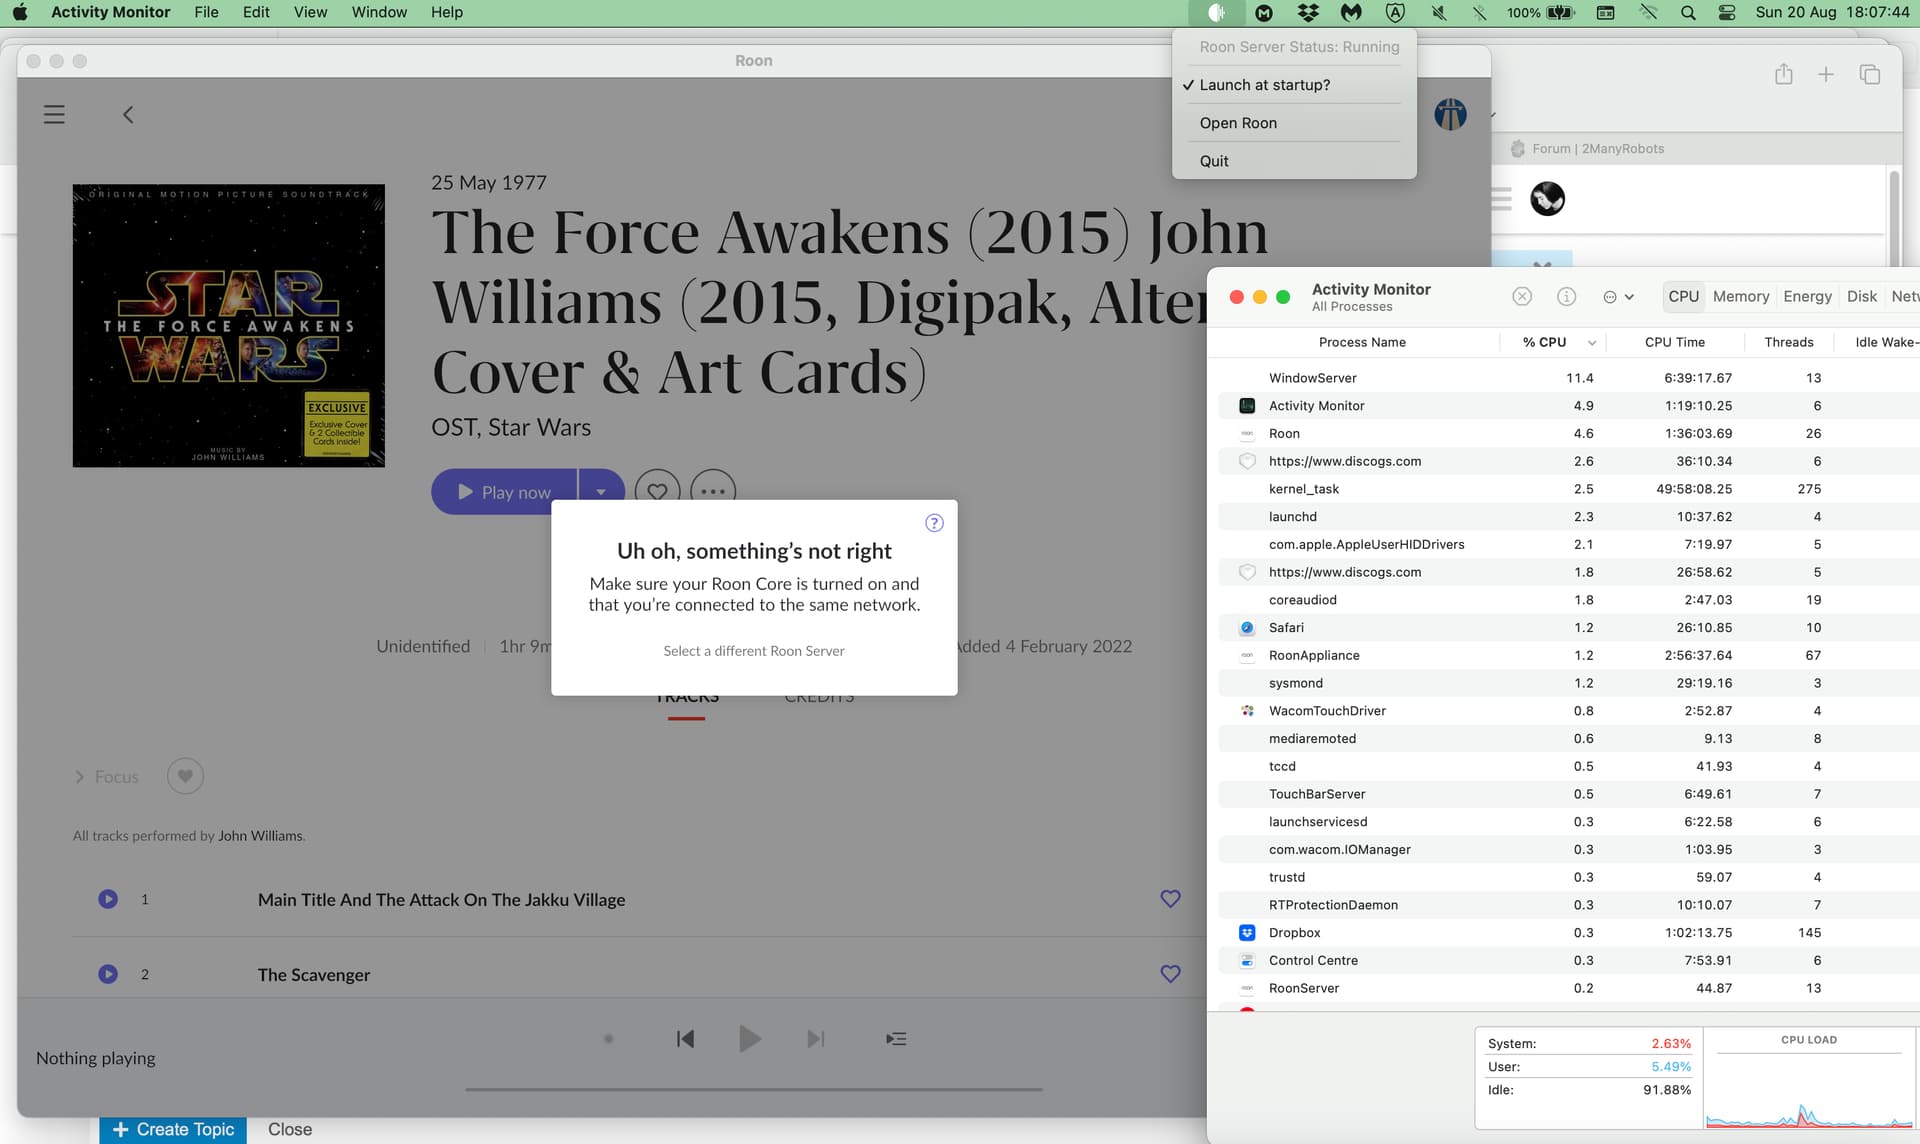
Task: Open Roon hamburger navigation menu
Action: tap(54, 115)
